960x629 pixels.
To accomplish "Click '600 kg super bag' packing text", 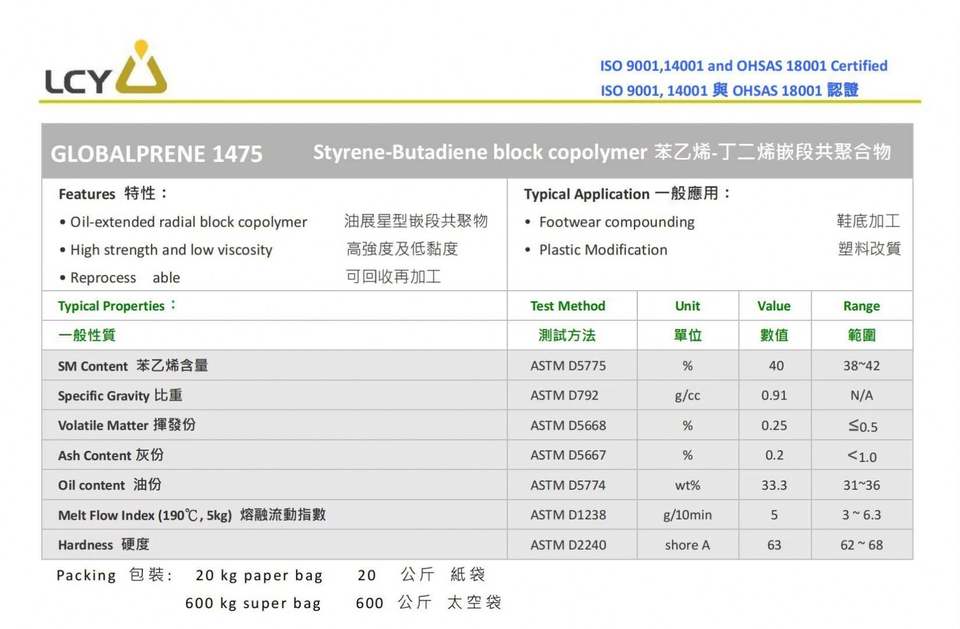I will click(253, 603).
